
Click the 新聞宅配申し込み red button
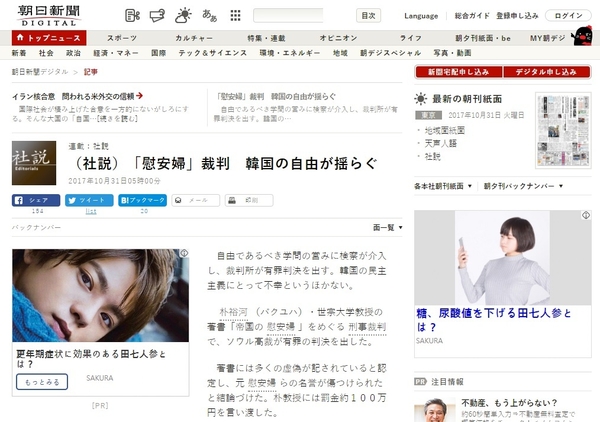point(459,72)
